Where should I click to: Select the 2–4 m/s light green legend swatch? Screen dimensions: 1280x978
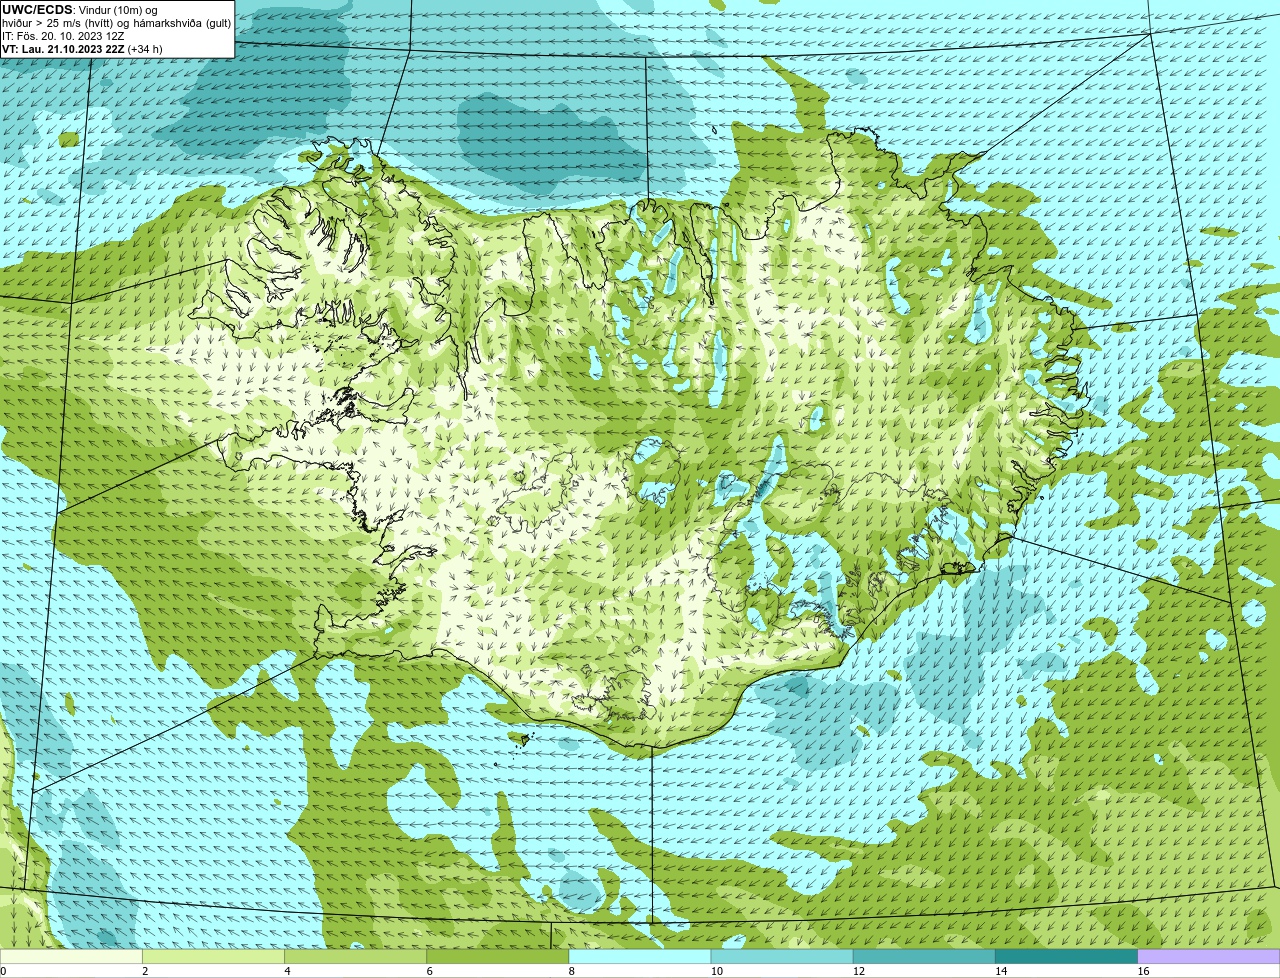coord(213,956)
